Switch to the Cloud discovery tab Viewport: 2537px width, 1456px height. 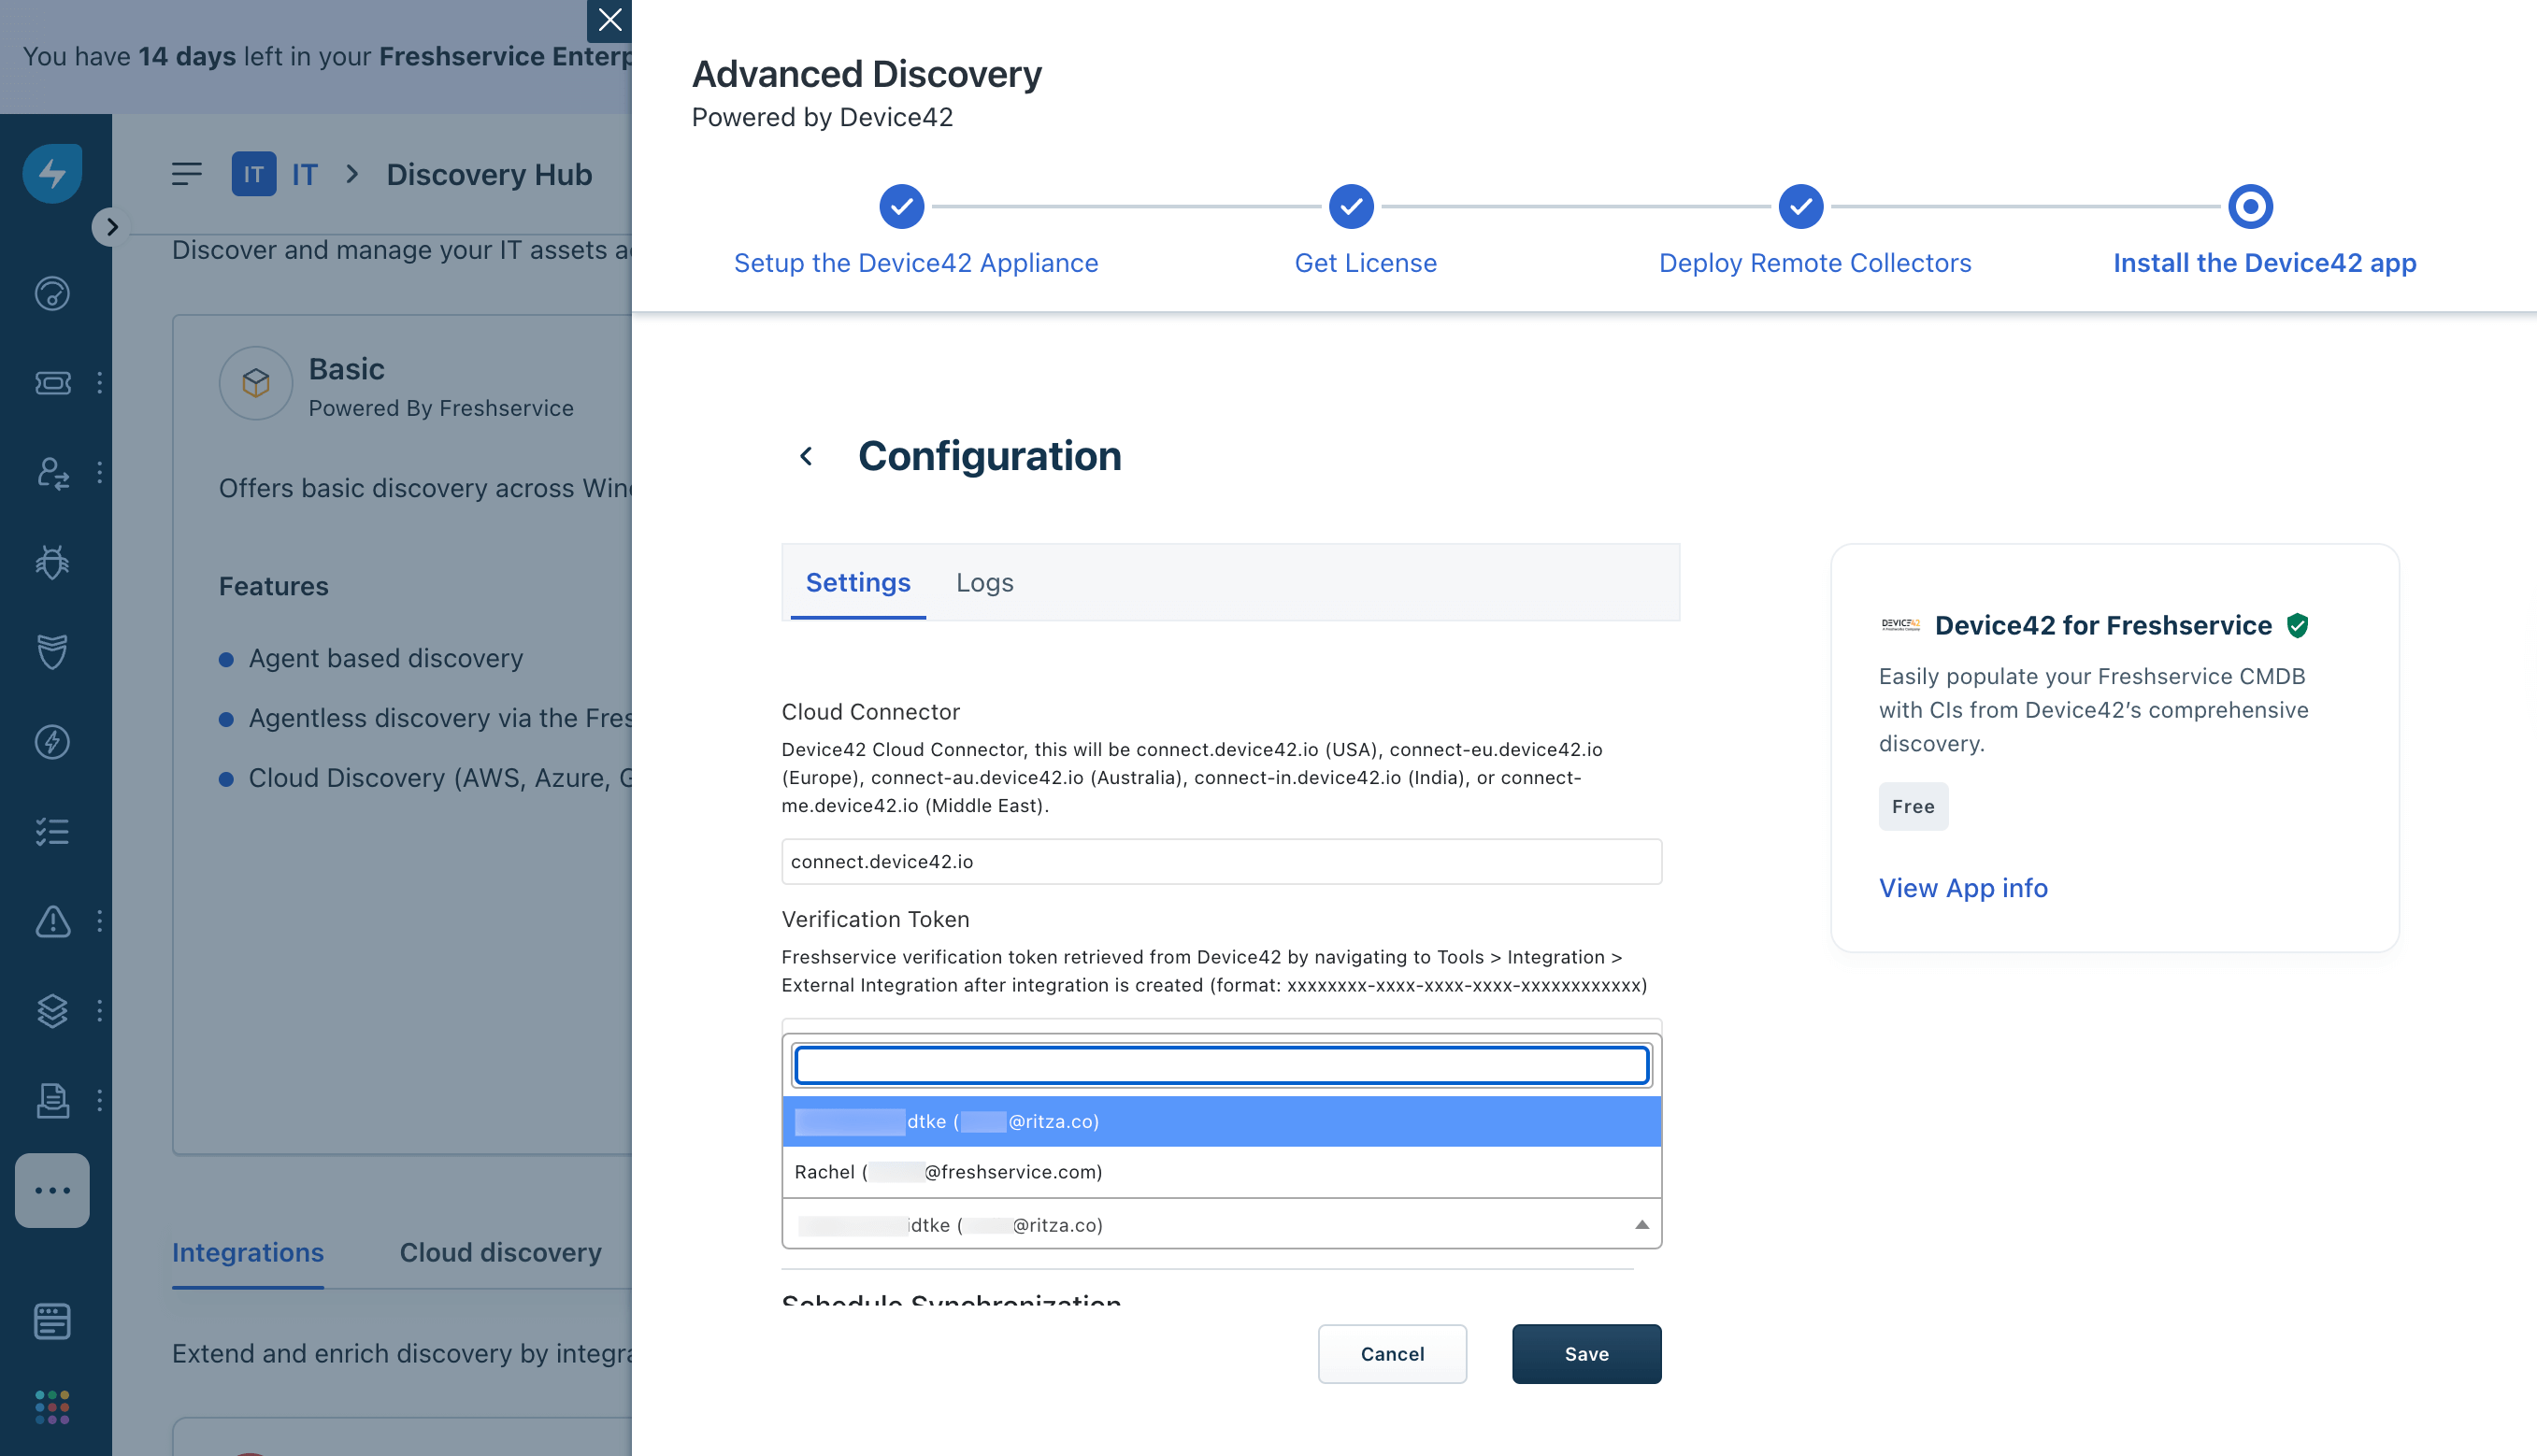pos(500,1252)
